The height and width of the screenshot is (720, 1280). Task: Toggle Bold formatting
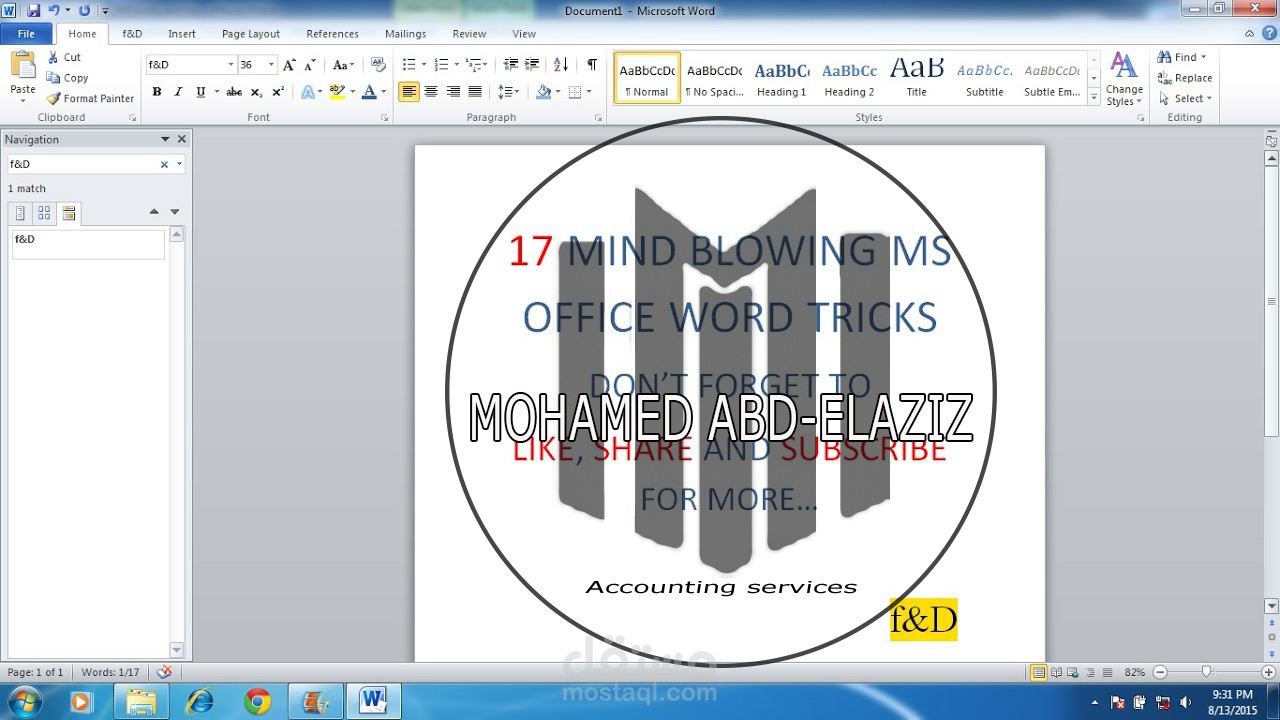pos(157,92)
